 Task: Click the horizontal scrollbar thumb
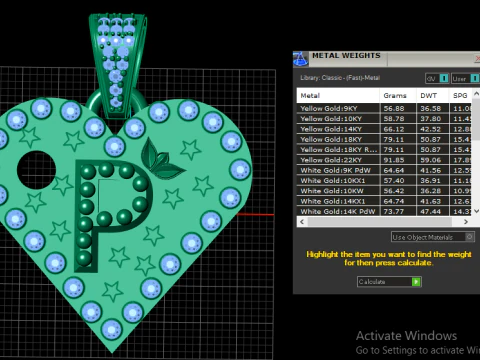(379, 222)
